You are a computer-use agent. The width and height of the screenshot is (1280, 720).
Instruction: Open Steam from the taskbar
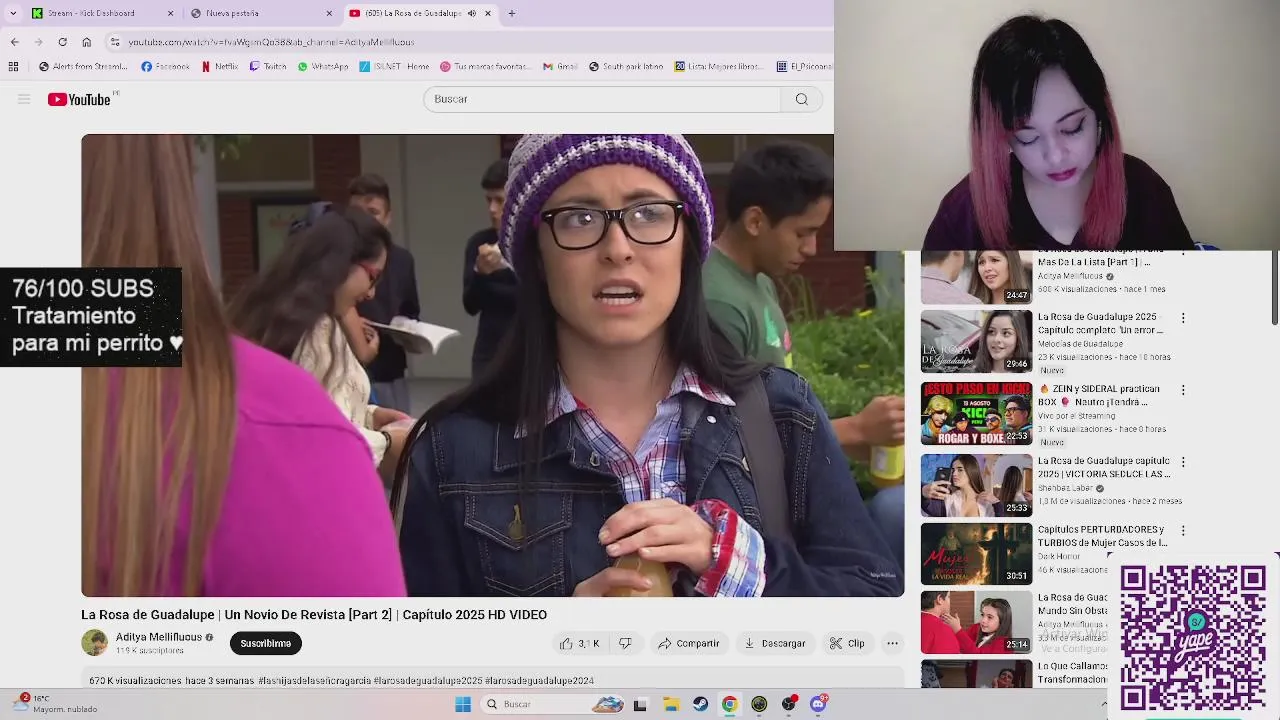[700, 704]
